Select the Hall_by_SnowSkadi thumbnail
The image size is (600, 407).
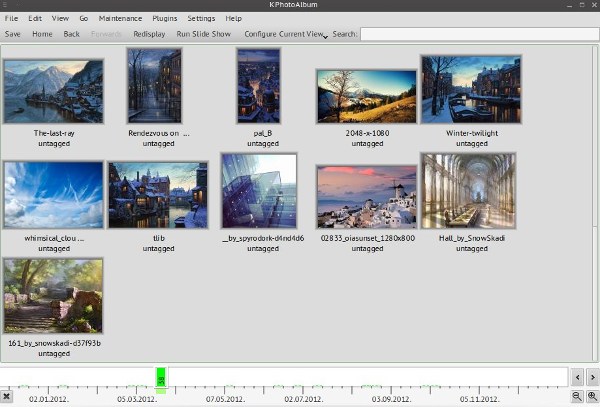coord(468,191)
